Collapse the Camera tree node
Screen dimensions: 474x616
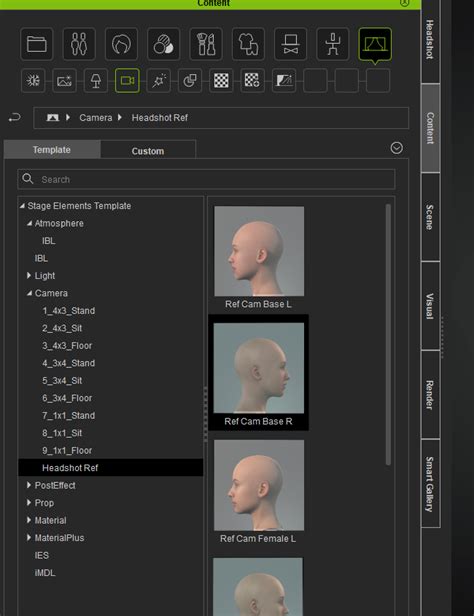(29, 293)
